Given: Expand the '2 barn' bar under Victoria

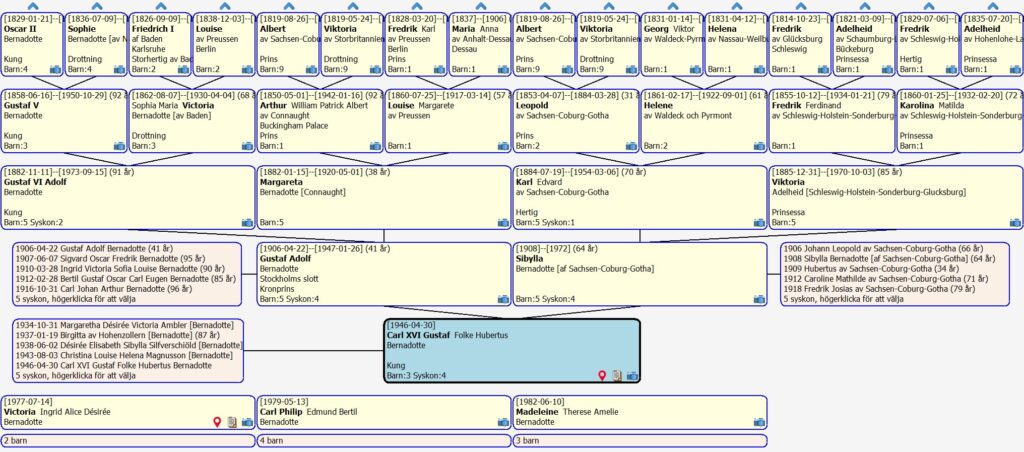Looking at the screenshot, I should click(x=128, y=441).
